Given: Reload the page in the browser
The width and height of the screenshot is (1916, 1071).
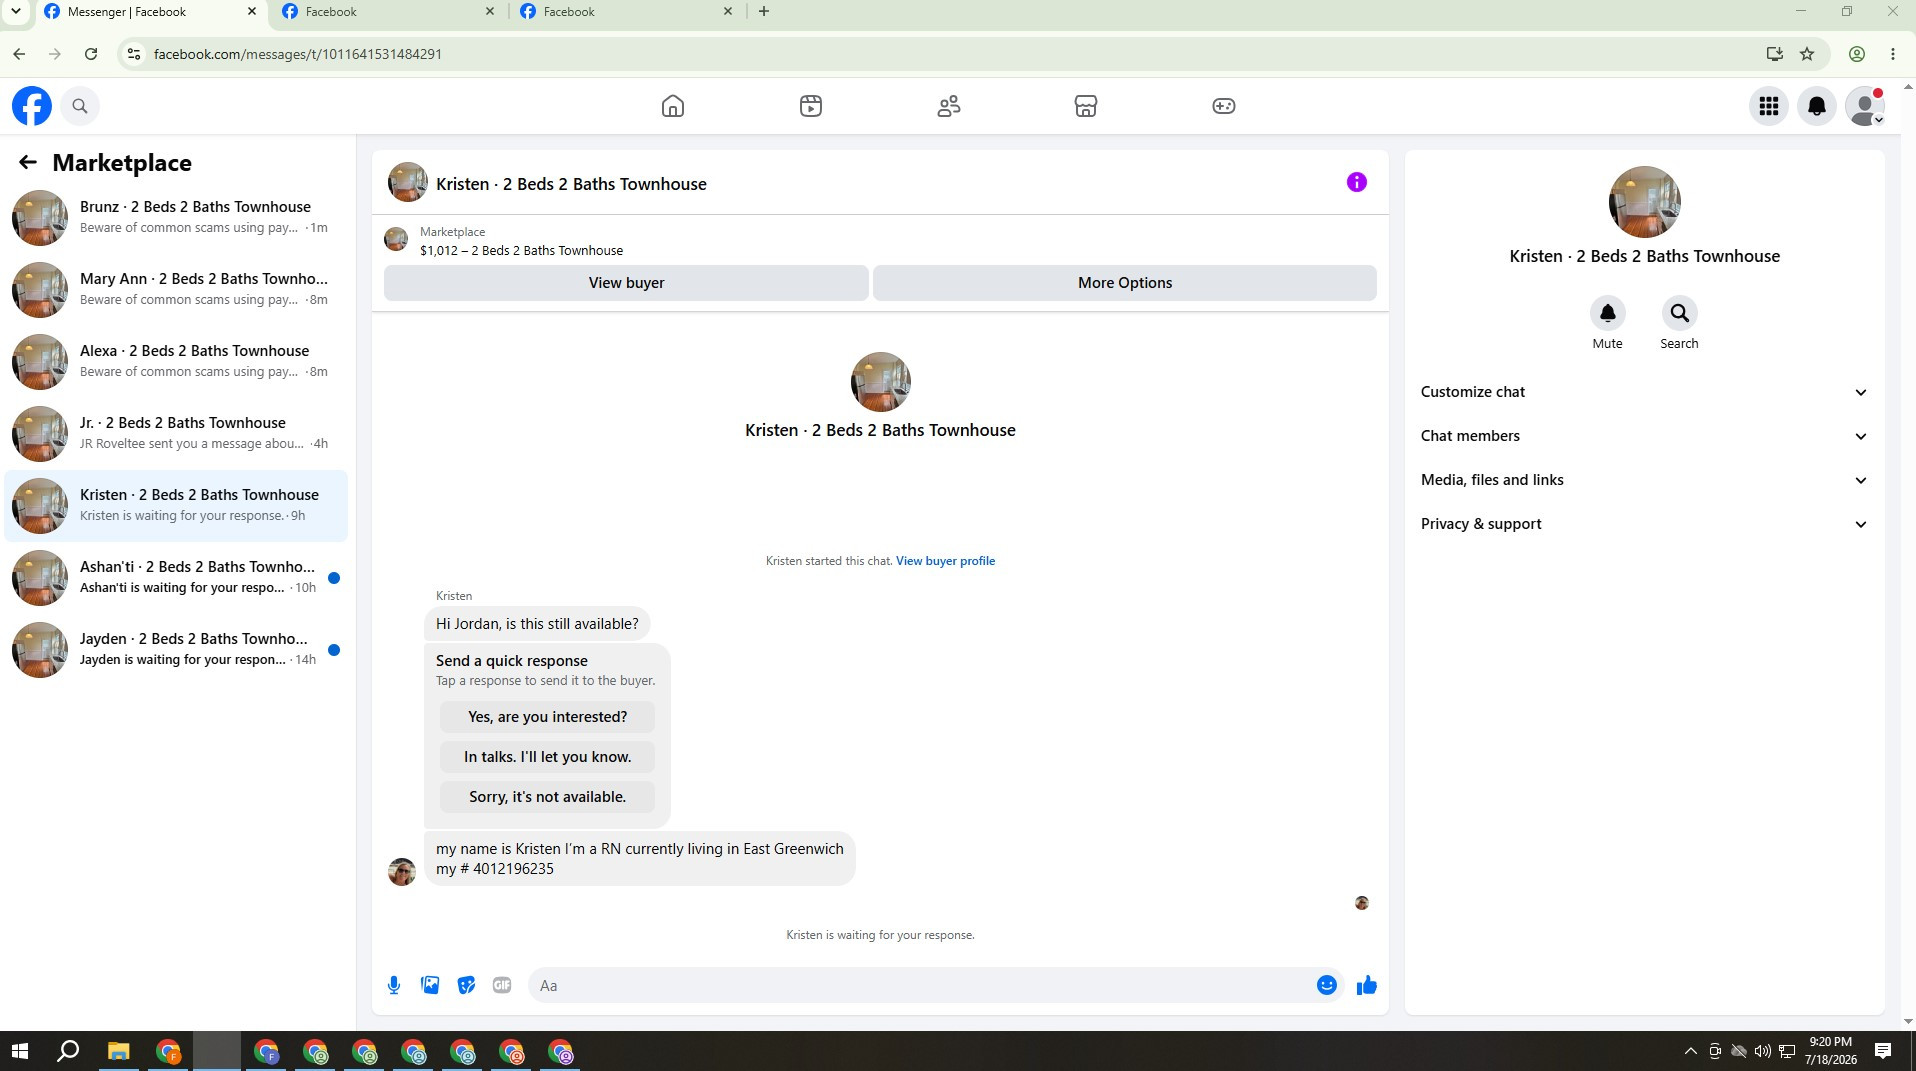Looking at the screenshot, I should click(x=91, y=54).
